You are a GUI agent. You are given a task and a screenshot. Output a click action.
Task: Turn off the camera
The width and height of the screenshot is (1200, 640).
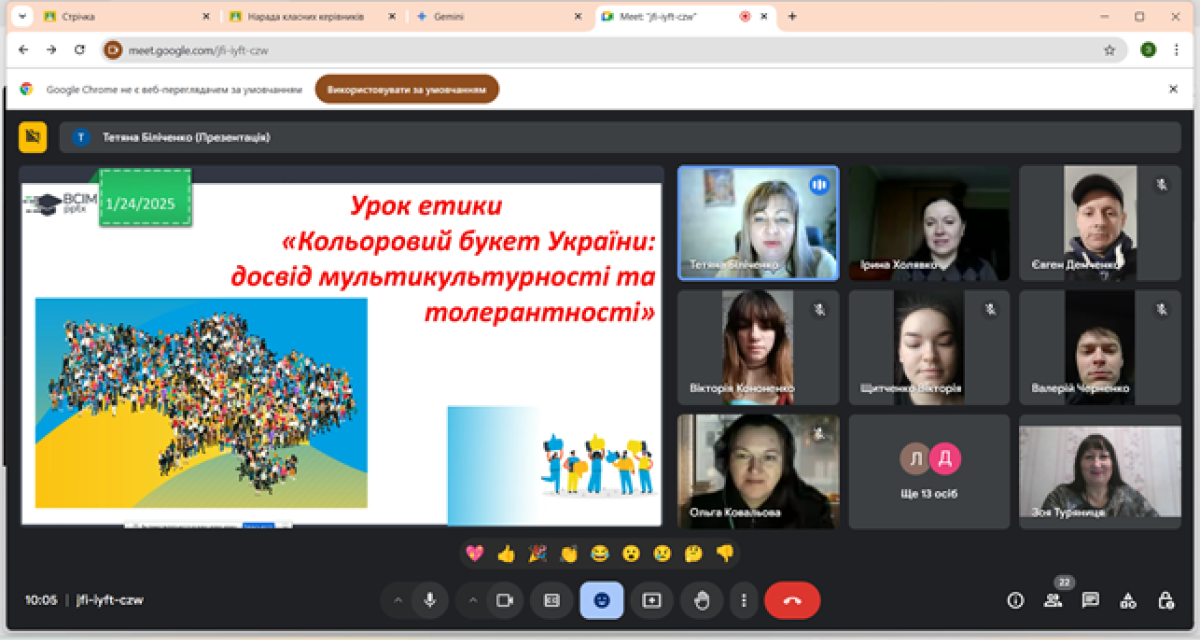click(x=505, y=600)
